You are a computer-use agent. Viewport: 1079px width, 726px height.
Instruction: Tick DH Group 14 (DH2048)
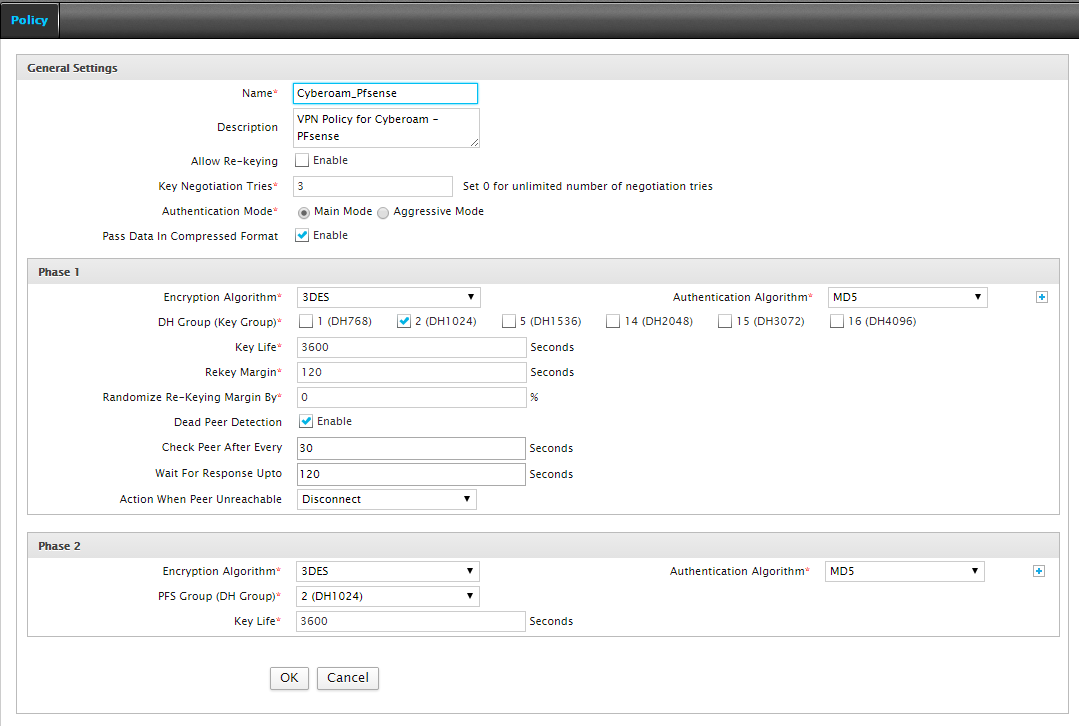click(613, 321)
